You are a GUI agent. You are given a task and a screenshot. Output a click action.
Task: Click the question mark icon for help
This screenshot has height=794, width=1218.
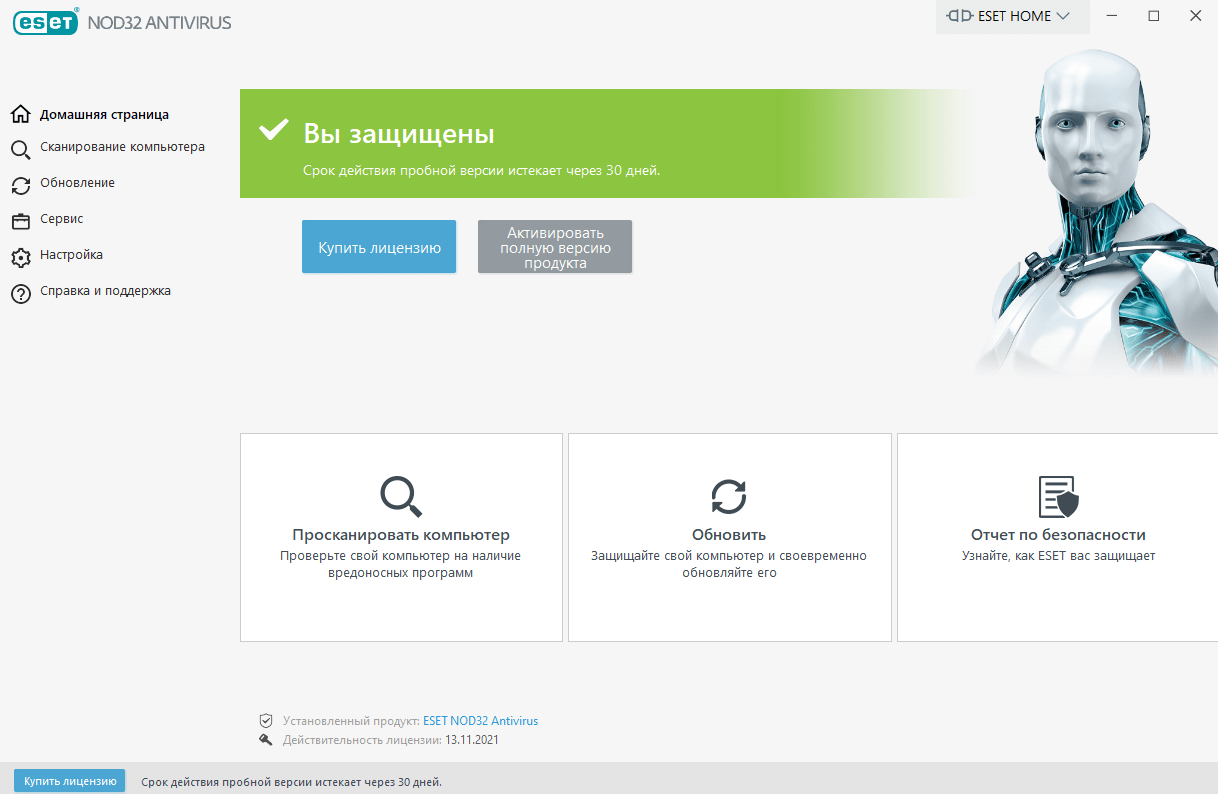[20, 294]
